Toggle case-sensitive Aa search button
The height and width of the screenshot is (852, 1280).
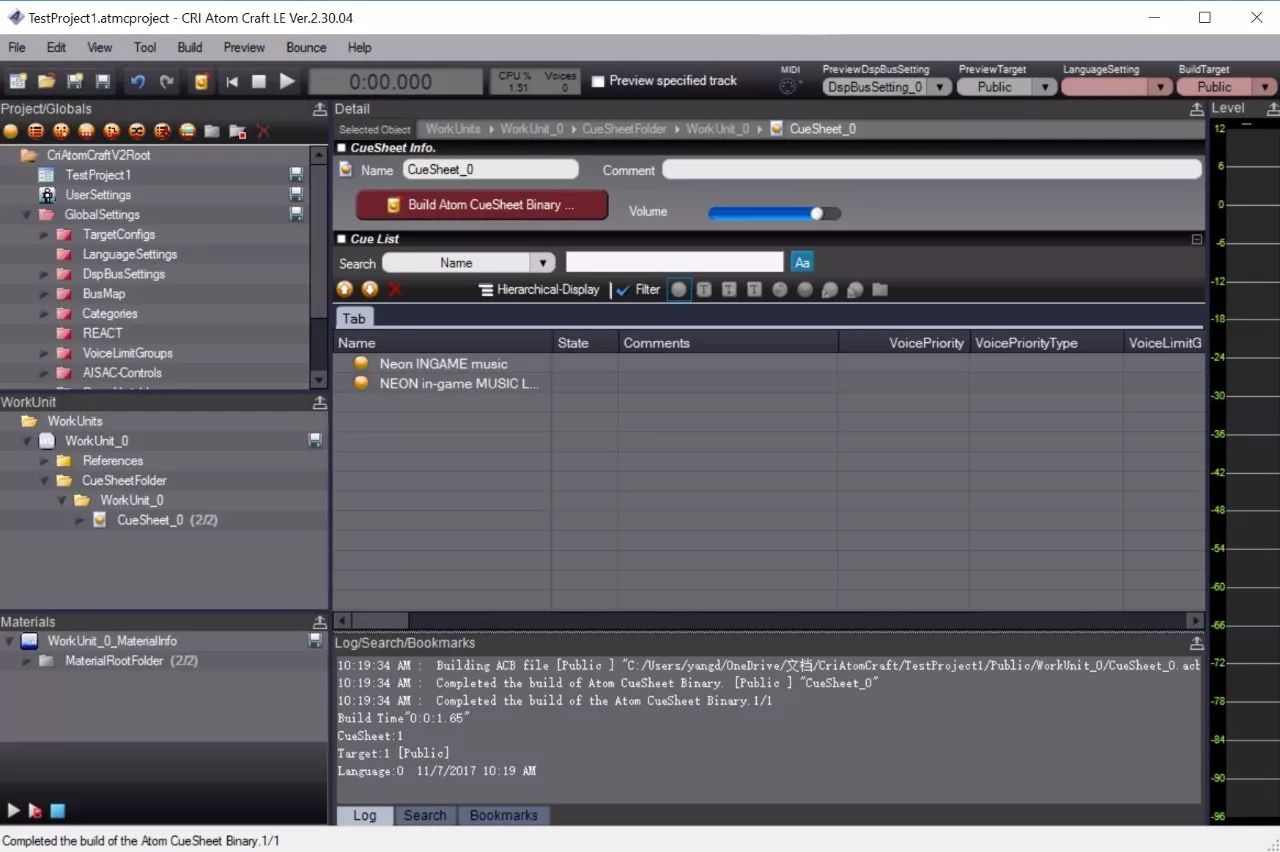pyautogui.click(x=802, y=262)
